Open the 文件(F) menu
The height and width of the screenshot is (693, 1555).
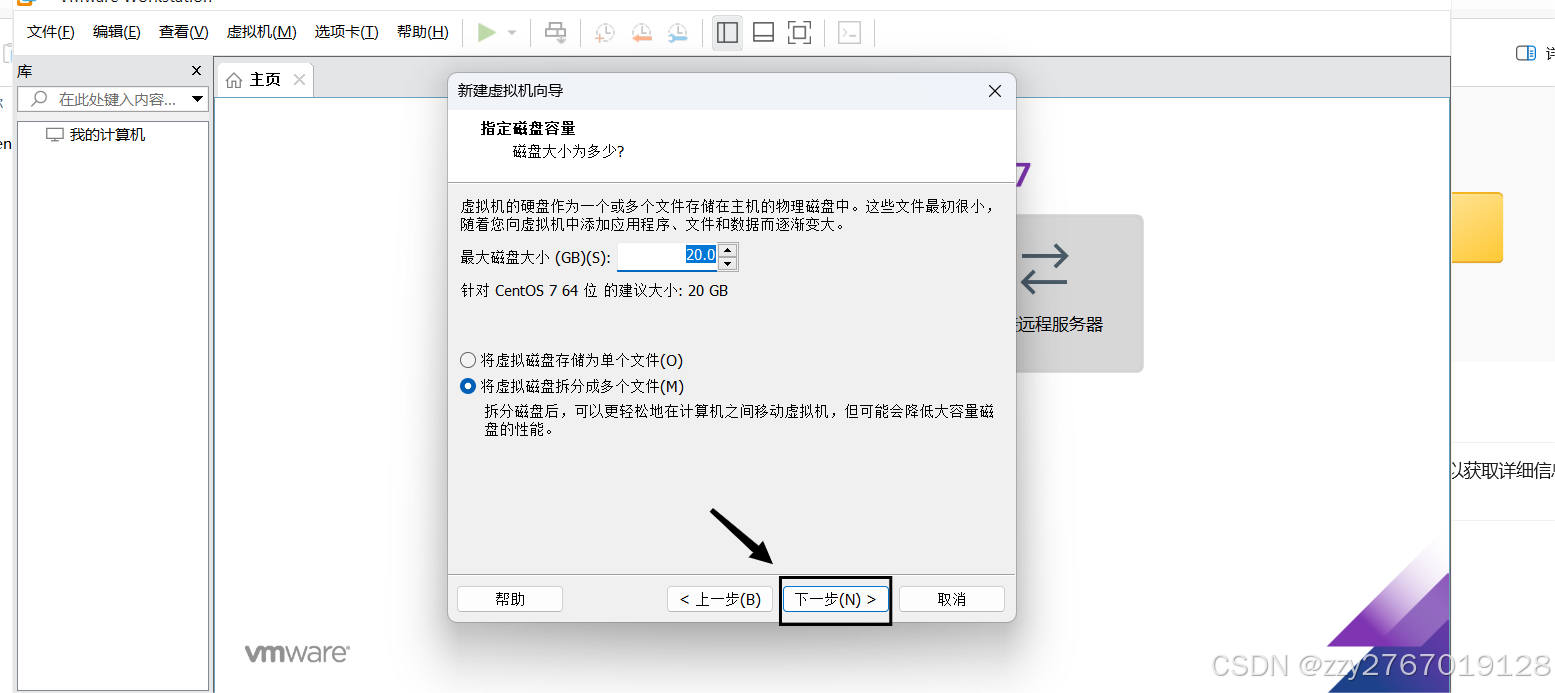point(50,32)
